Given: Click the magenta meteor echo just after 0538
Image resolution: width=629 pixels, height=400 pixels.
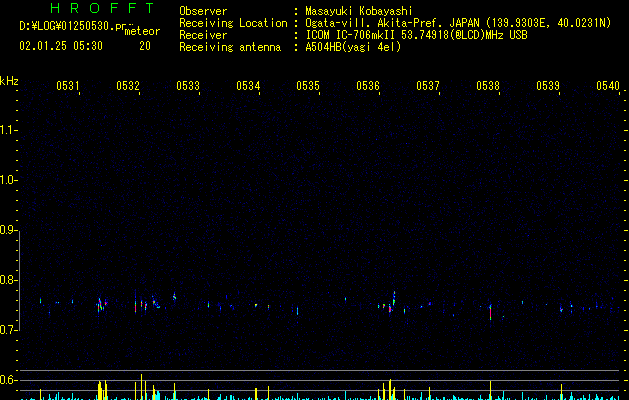Looking at the screenshot, I should 490,312.
